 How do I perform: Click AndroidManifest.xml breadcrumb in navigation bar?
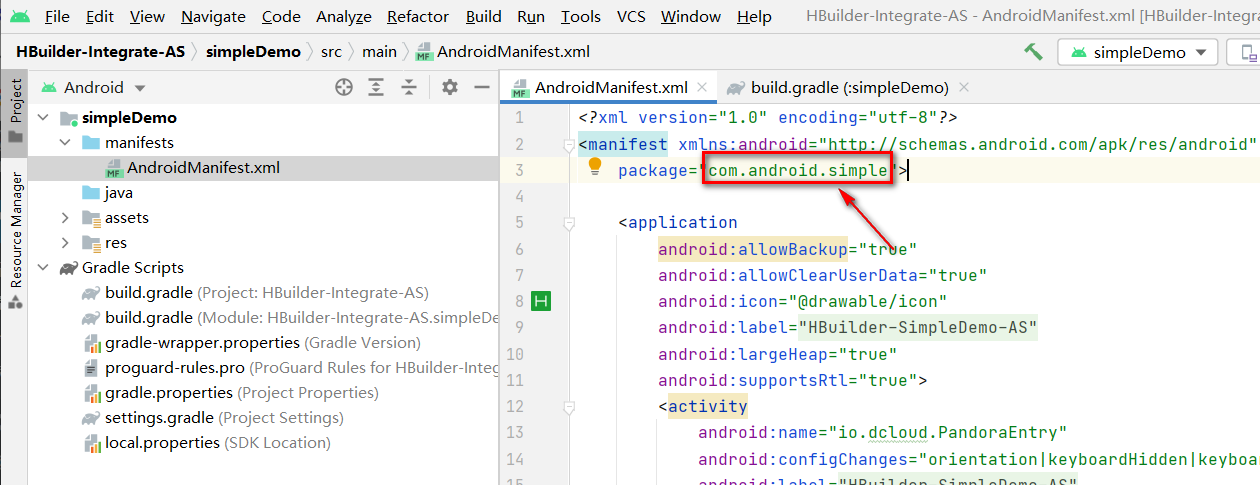[502, 52]
